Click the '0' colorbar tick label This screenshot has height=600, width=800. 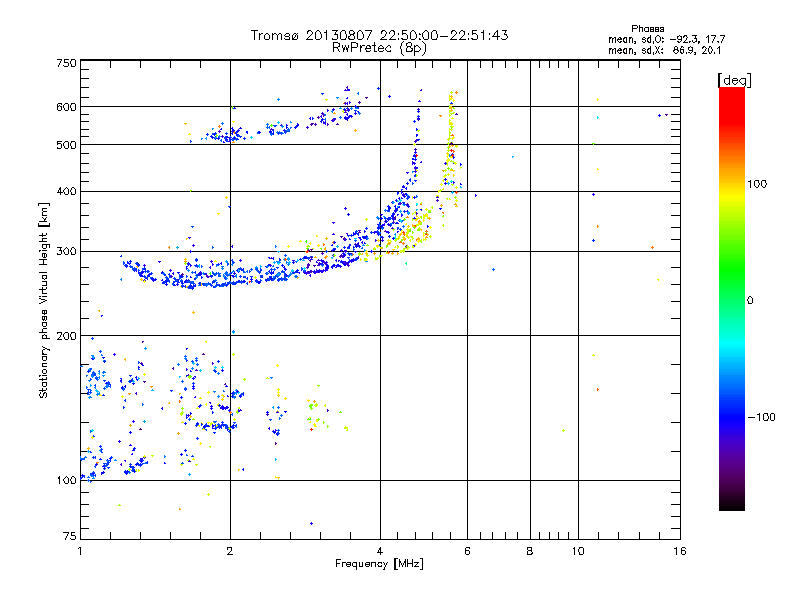coord(750,301)
